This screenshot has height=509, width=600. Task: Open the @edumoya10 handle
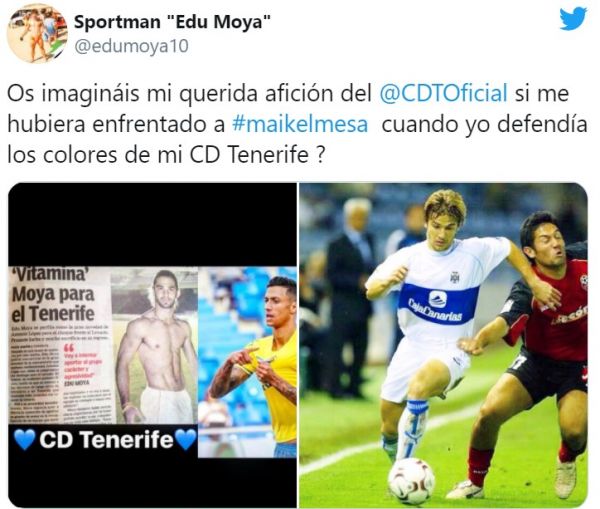tap(131, 46)
